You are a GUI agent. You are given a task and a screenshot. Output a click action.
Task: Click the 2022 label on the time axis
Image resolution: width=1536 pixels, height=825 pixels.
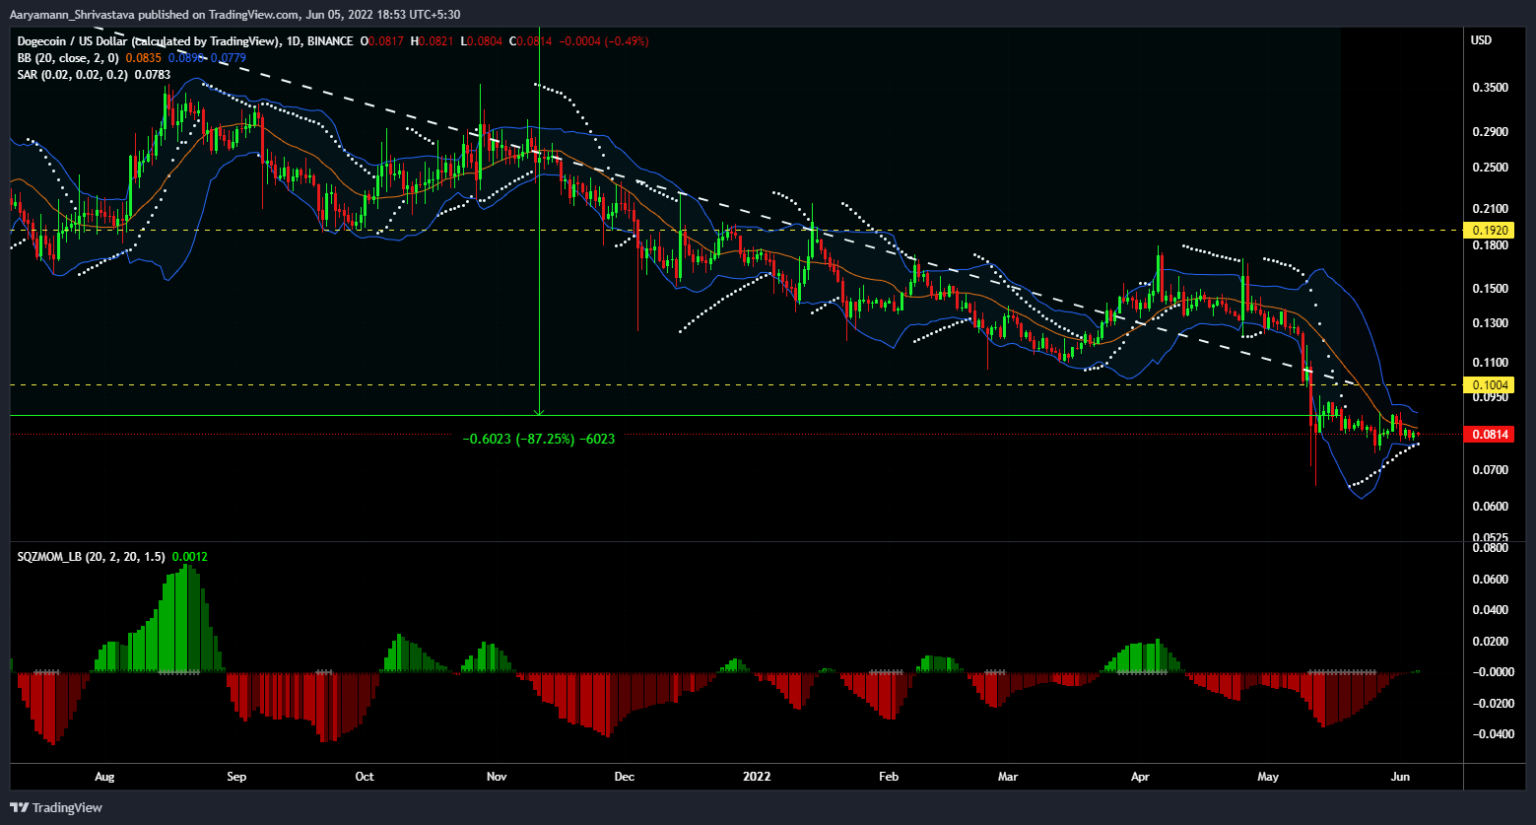click(x=757, y=776)
